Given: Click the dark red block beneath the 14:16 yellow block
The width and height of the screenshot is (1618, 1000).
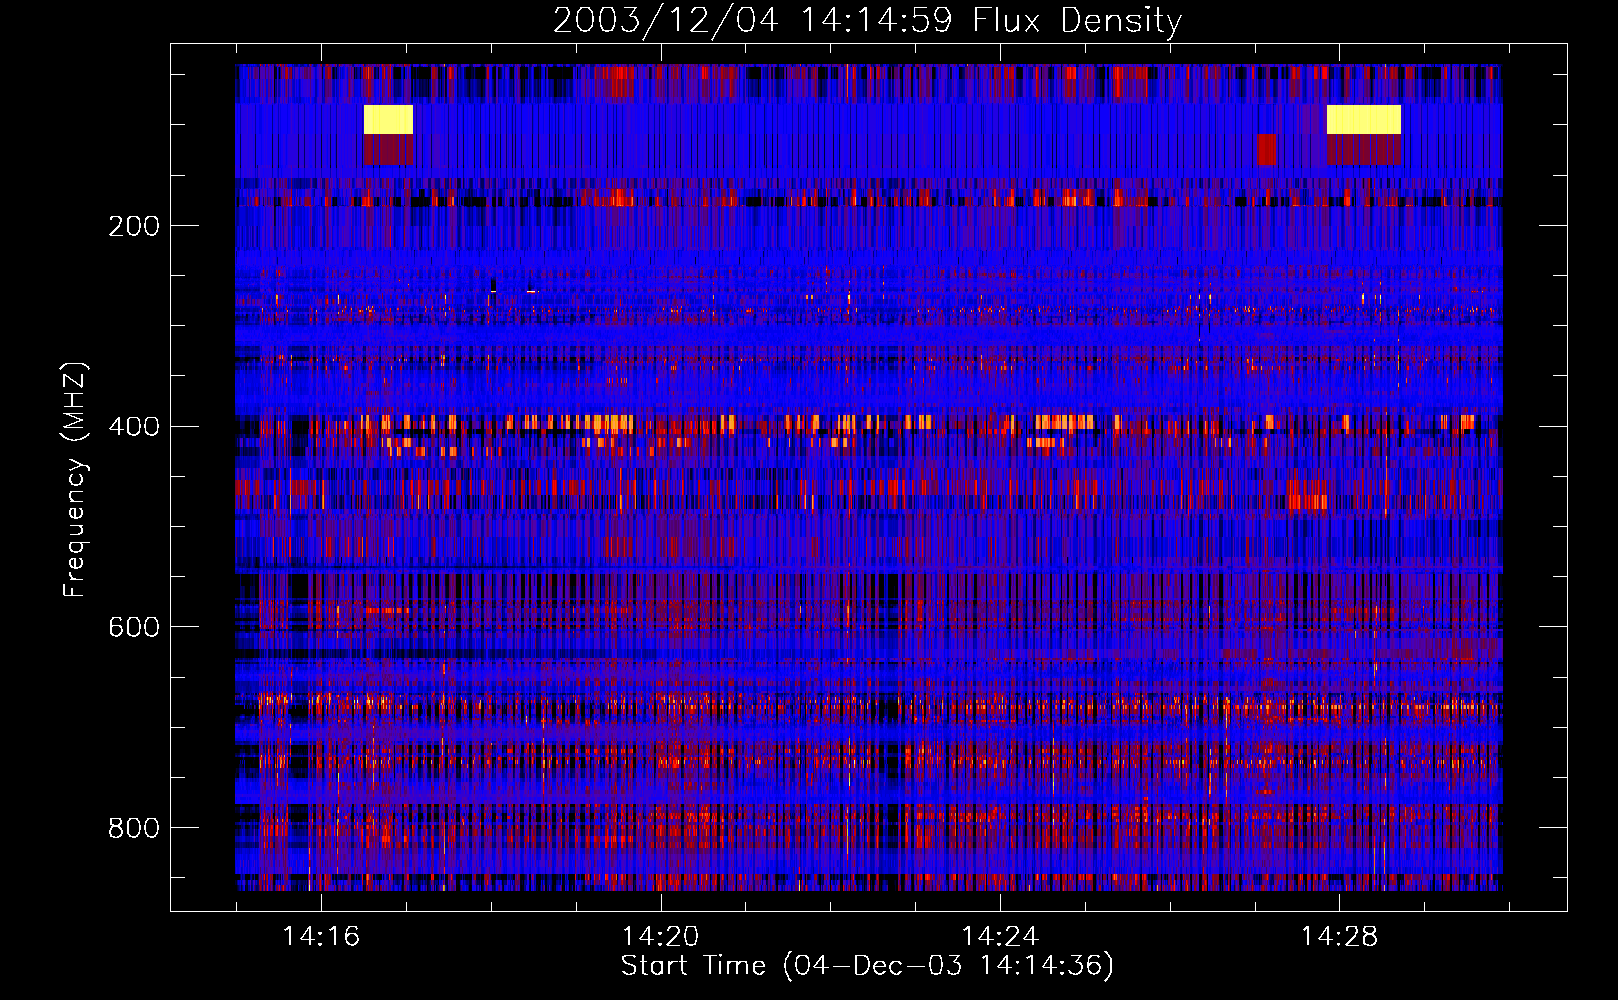Looking at the screenshot, I should tap(388, 150).
